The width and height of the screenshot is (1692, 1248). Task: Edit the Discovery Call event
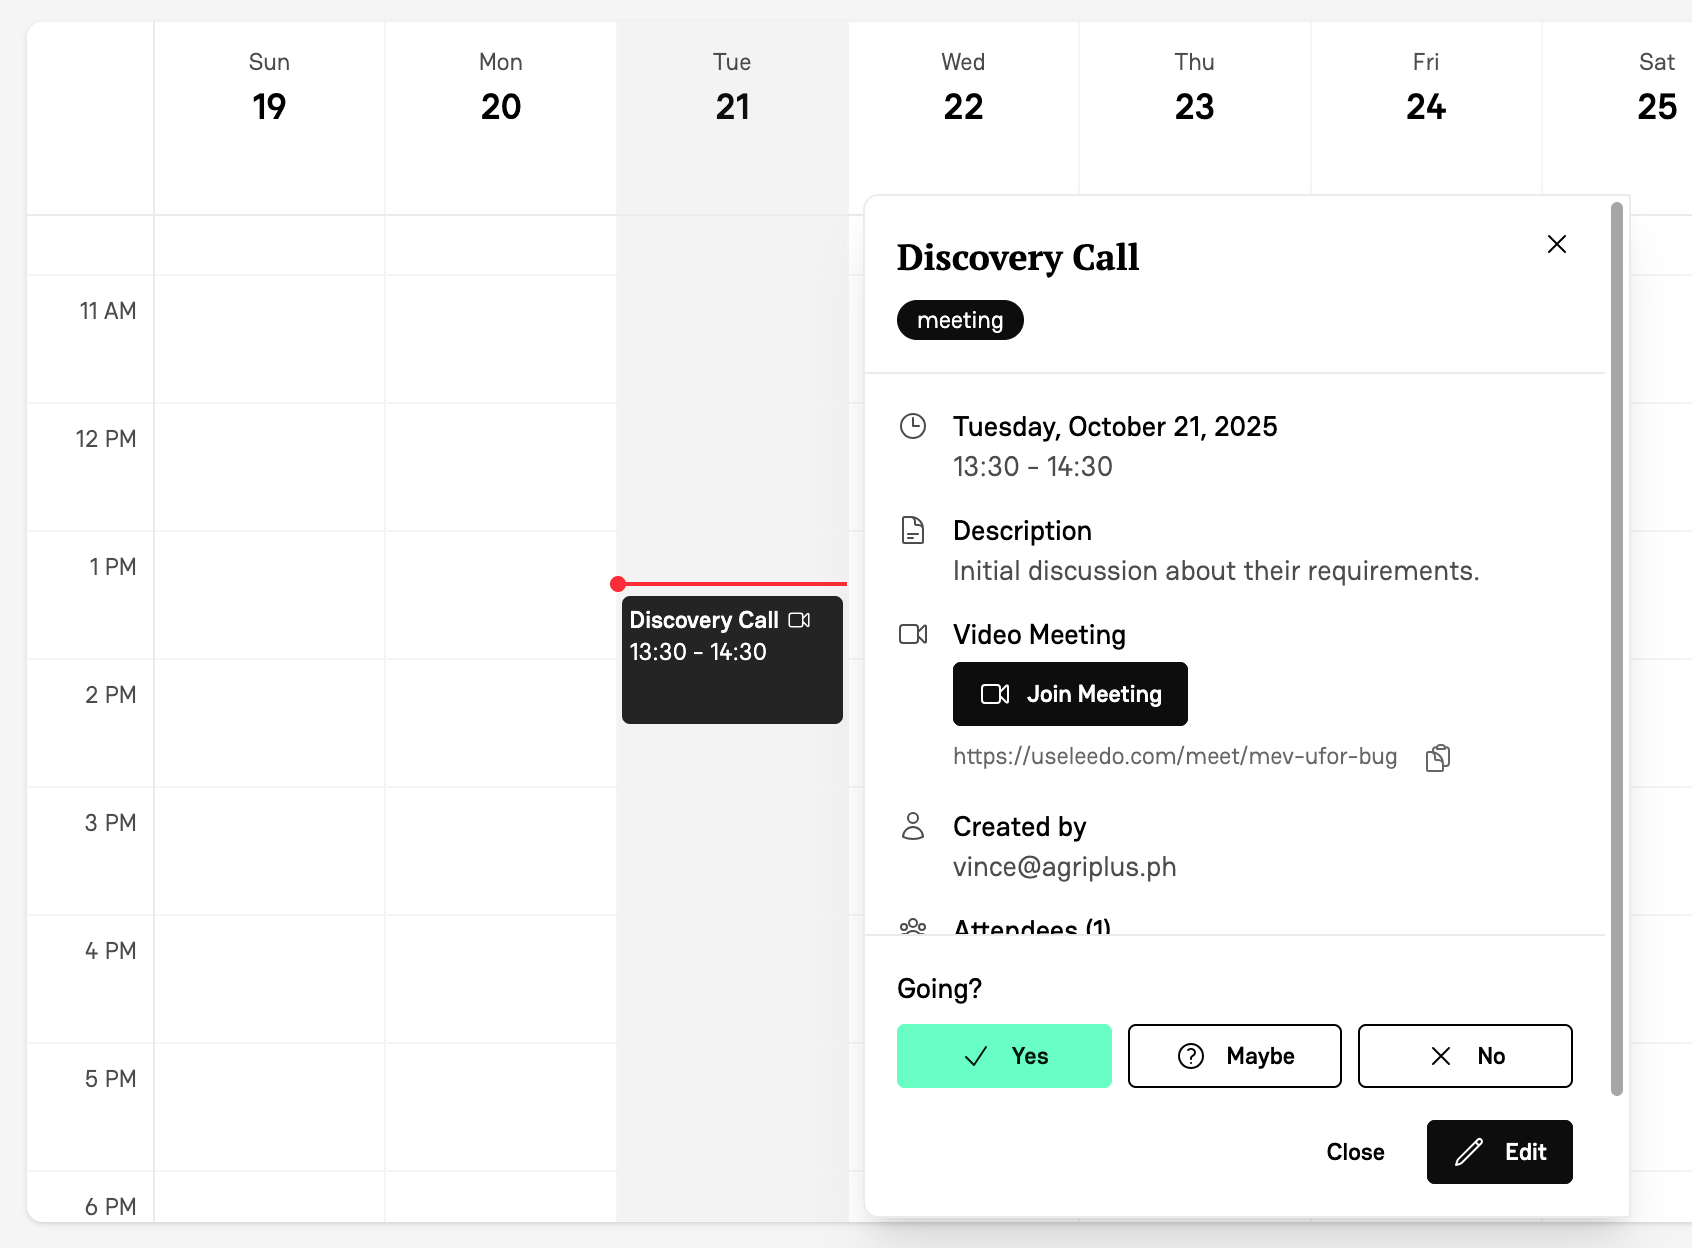1499,1152
